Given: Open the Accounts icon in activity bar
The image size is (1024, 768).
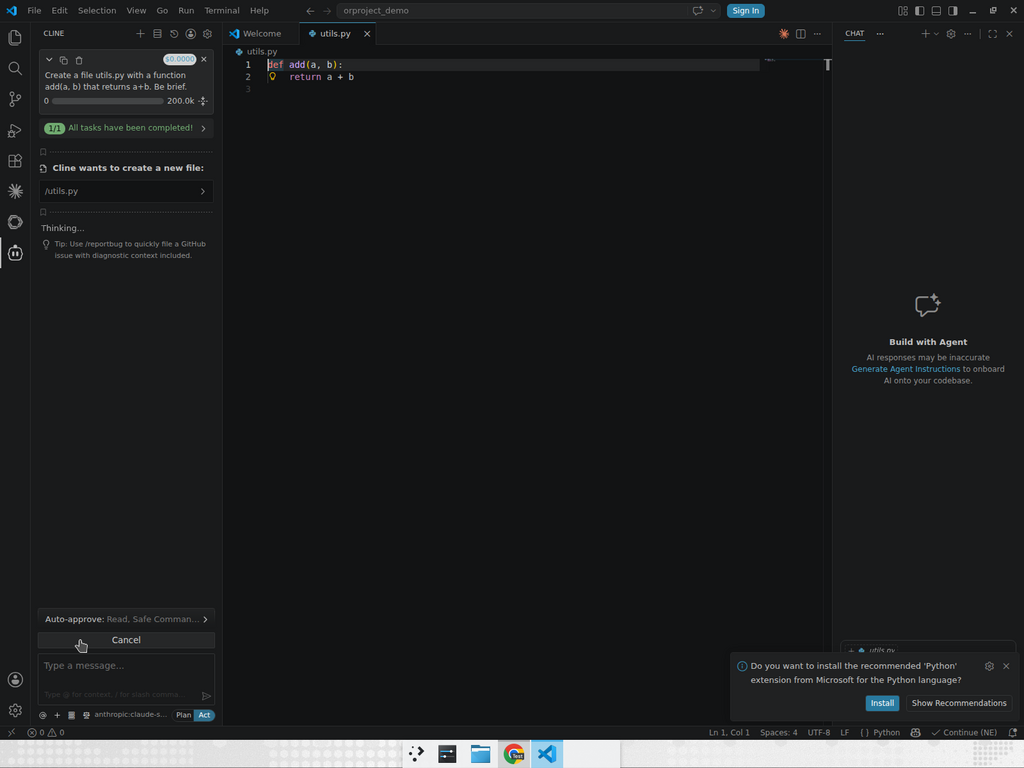Looking at the screenshot, I should coord(15,680).
